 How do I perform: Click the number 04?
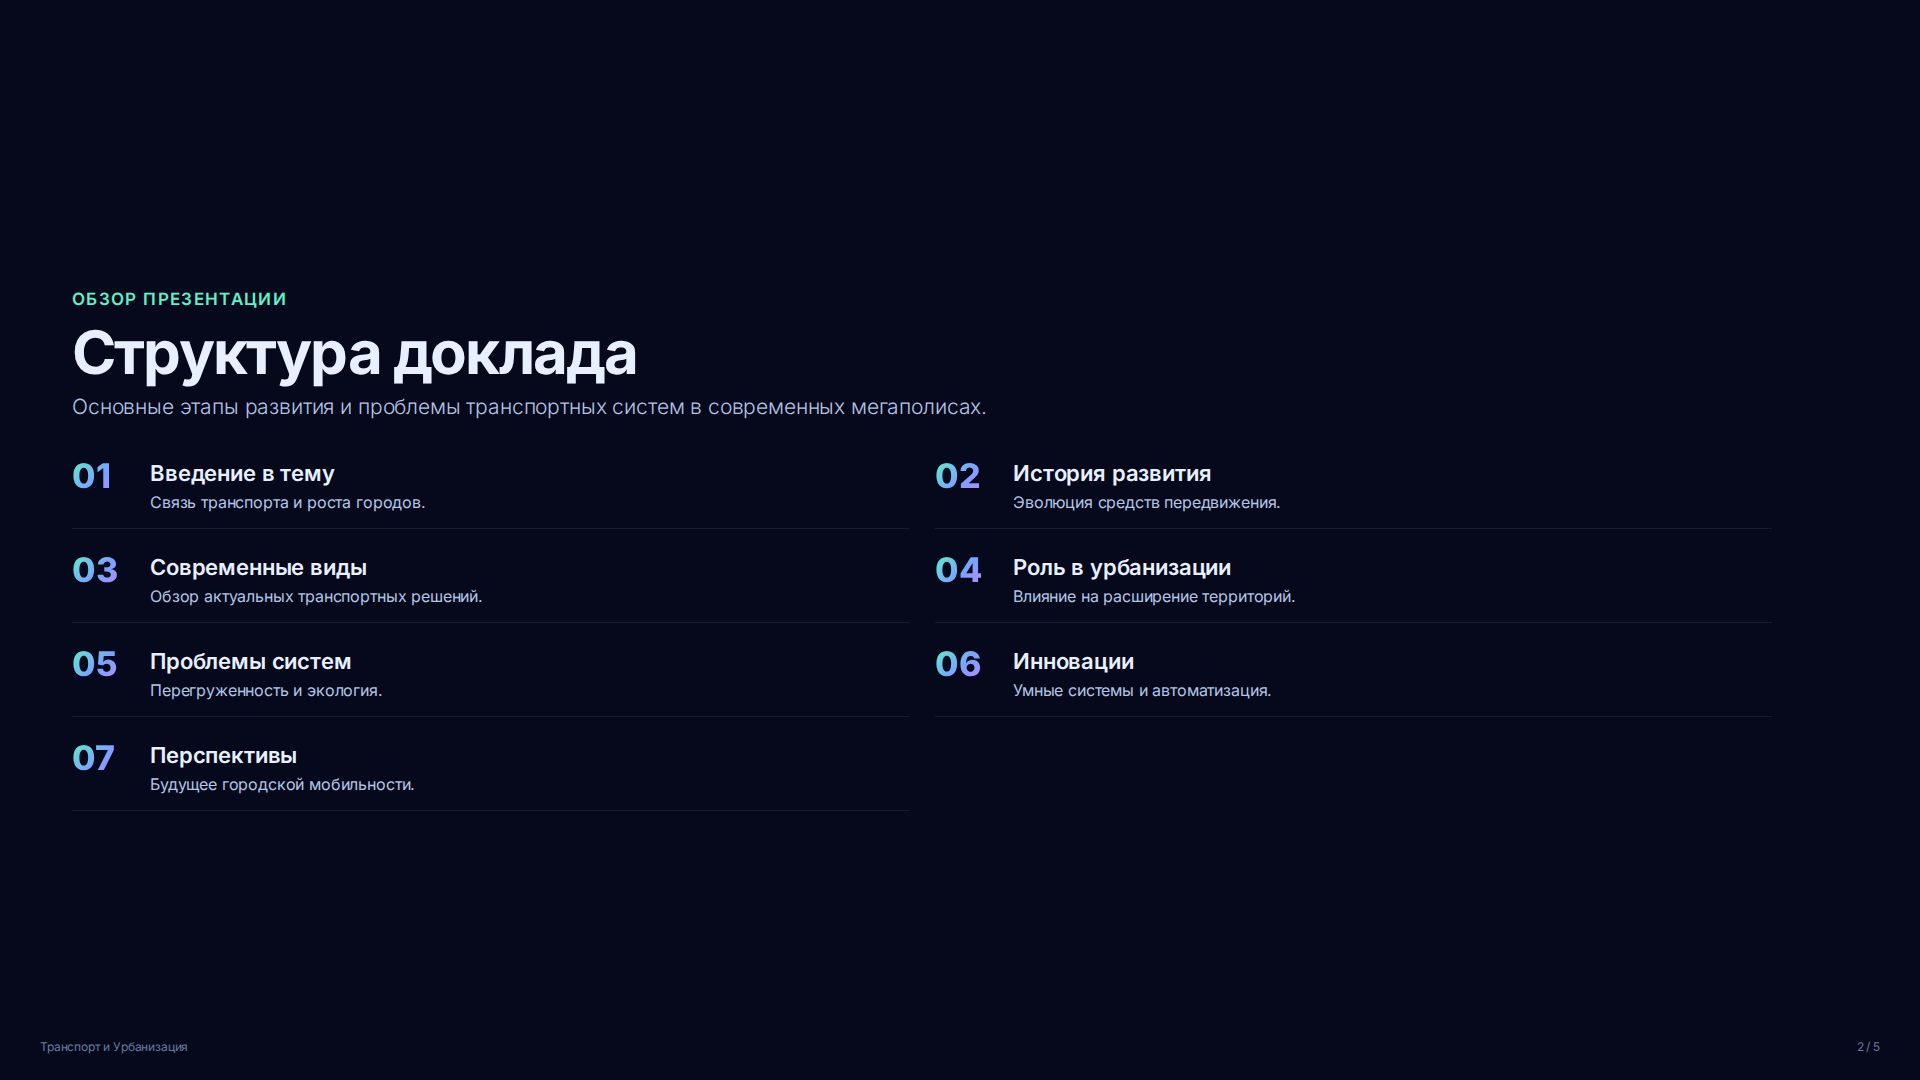point(958,570)
